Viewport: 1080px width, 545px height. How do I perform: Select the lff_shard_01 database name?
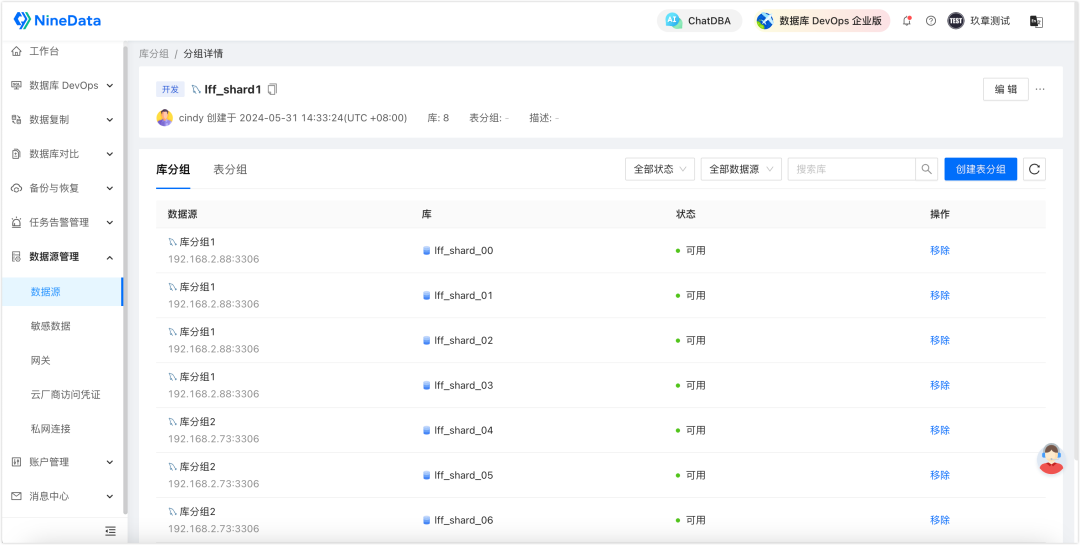point(464,296)
